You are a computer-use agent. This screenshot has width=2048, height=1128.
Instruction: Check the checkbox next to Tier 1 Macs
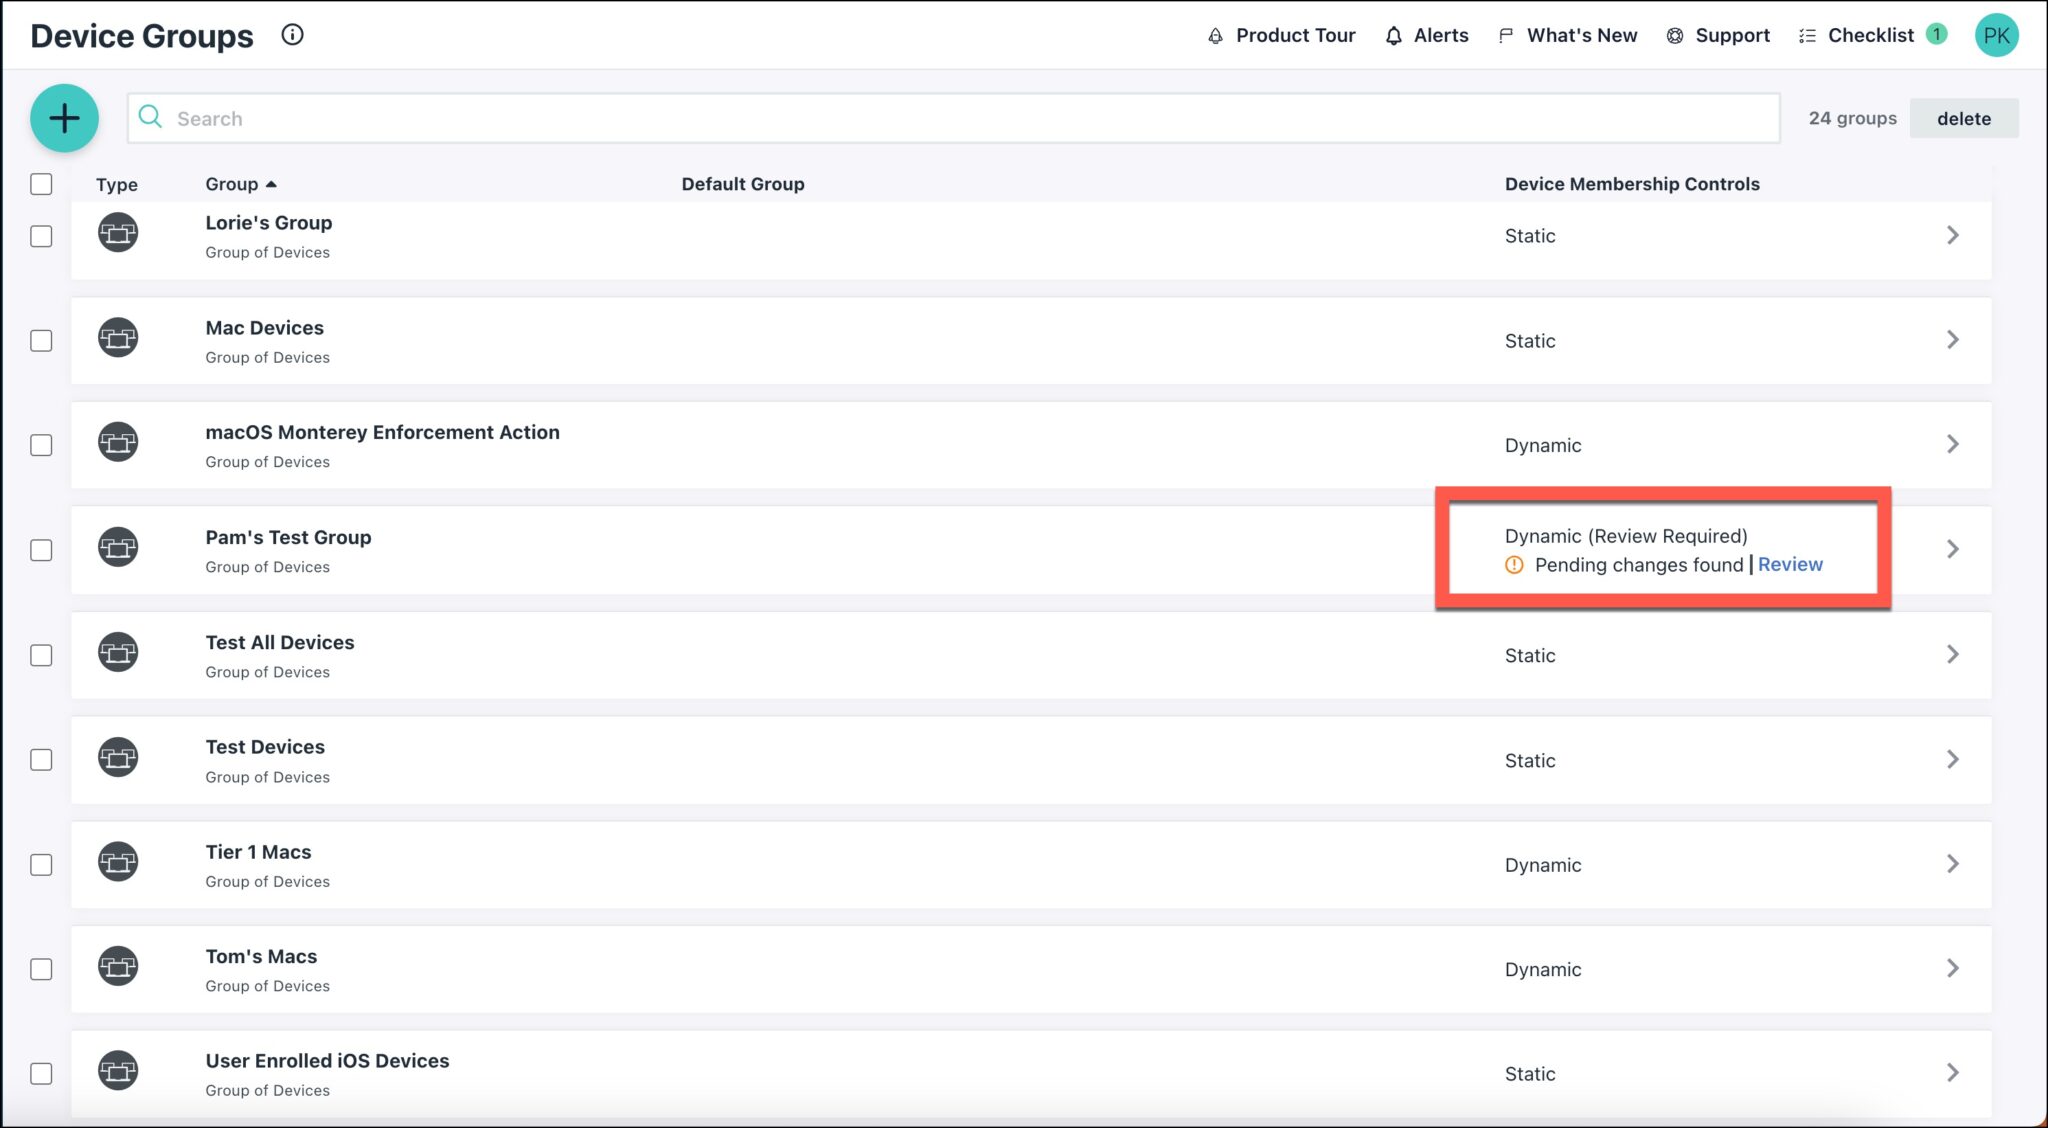tap(41, 865)
